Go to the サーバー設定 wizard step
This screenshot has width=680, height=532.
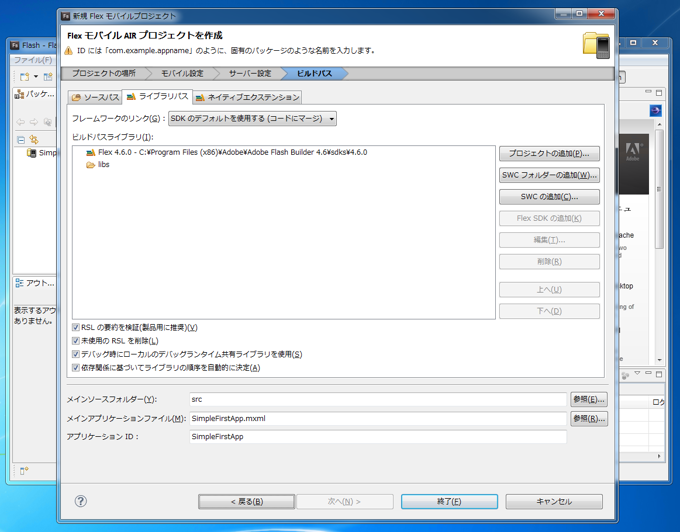(250, 73)
